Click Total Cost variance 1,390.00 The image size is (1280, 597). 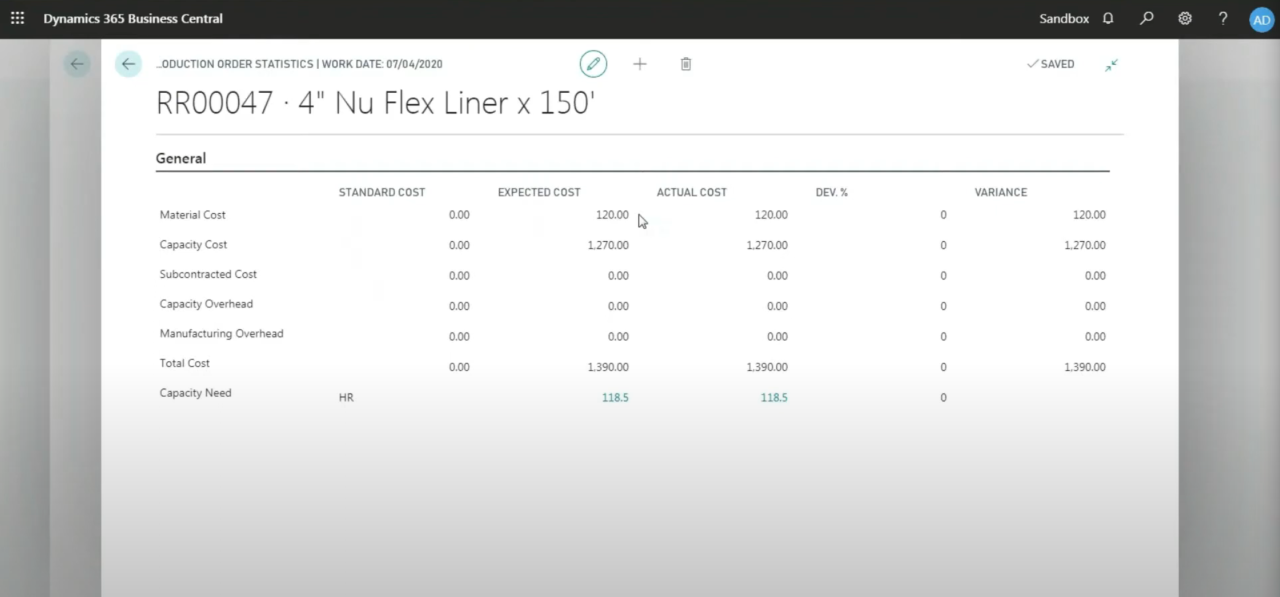(1085, 367)
